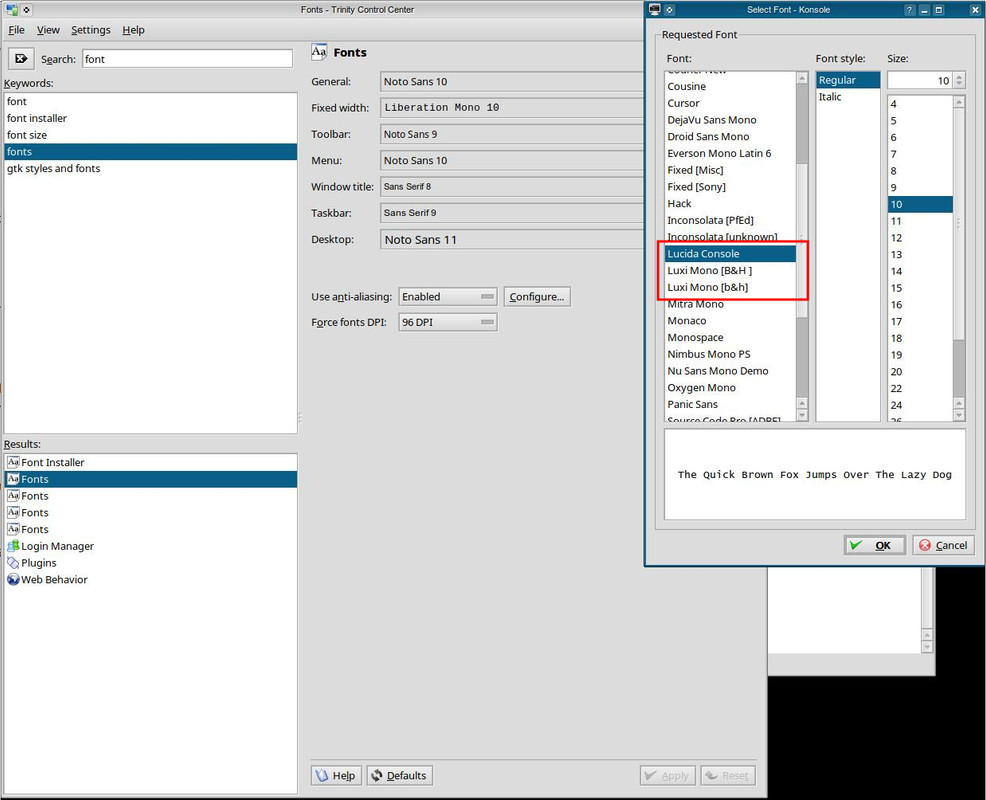Click the Reset button
The width and height of the screenshot is (986, 800).
[728, 775]
